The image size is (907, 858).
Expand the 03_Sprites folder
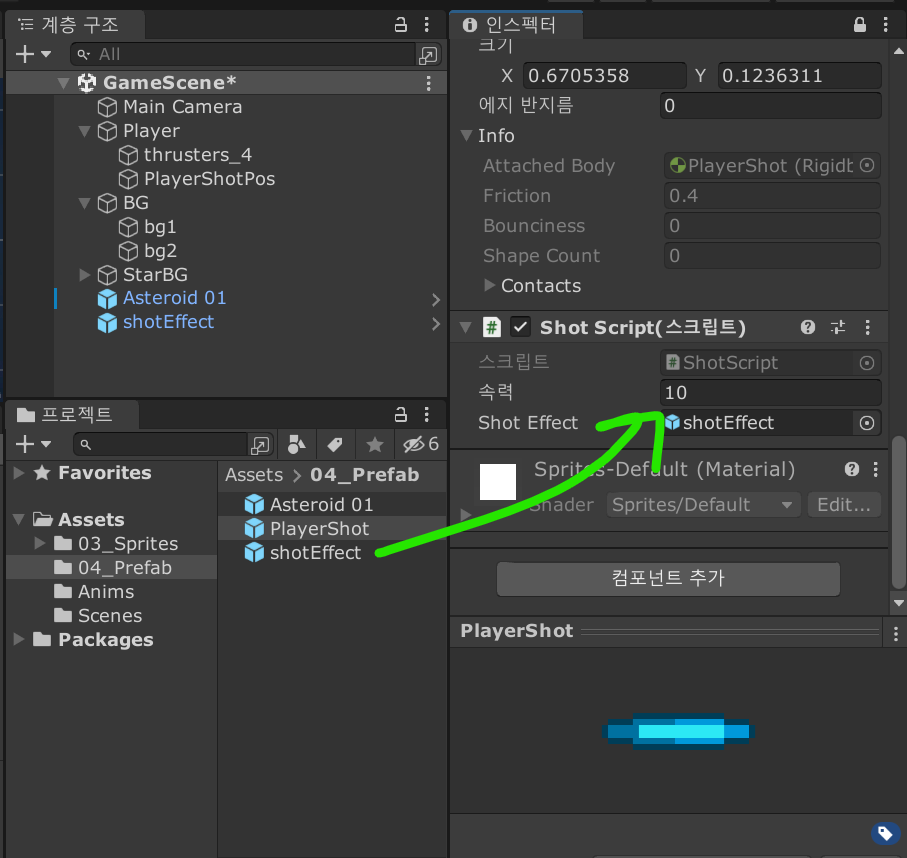(39, 543)
